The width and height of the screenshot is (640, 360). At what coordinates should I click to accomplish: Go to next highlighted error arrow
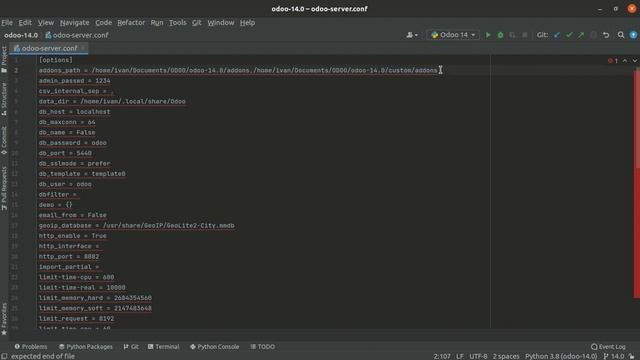pyautogui.click(x=635, y=61)
